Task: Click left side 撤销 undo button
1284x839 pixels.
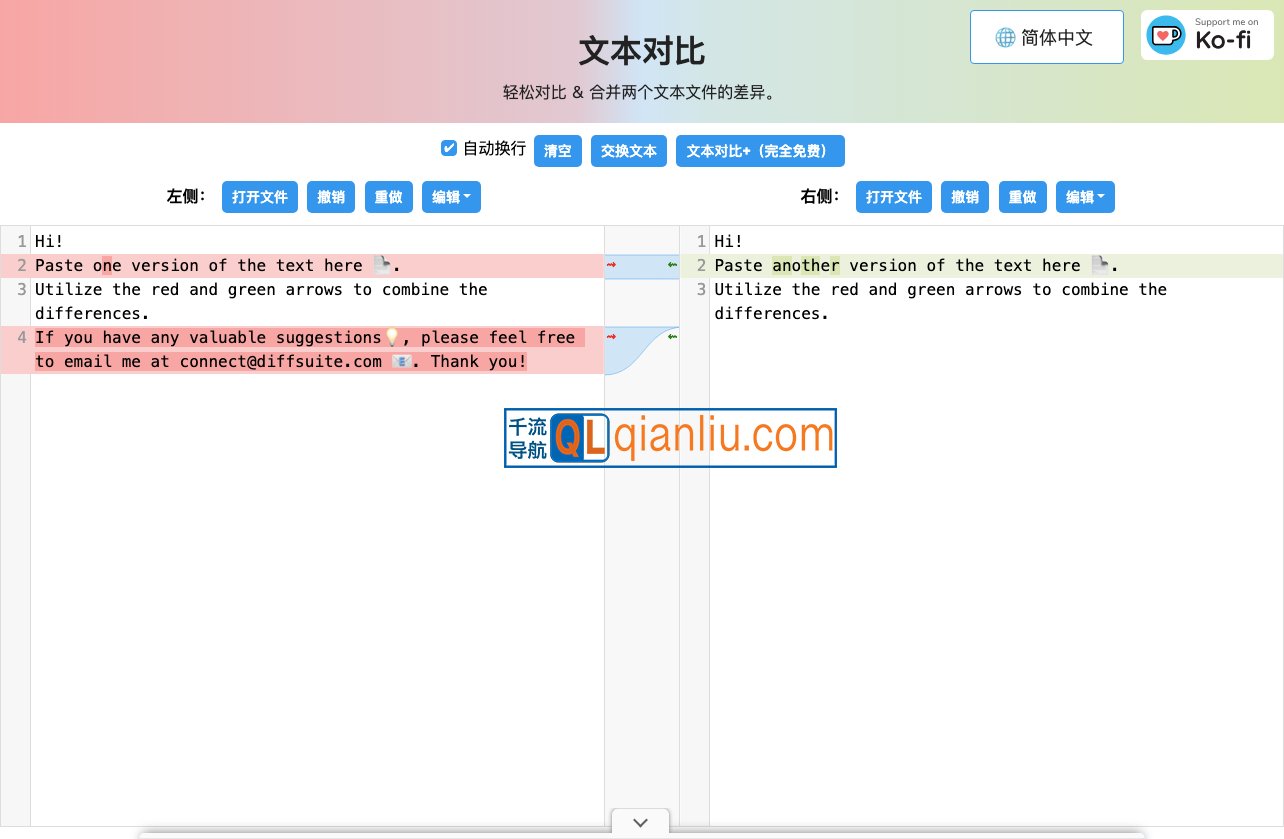Action: click(x=331, y=197)
